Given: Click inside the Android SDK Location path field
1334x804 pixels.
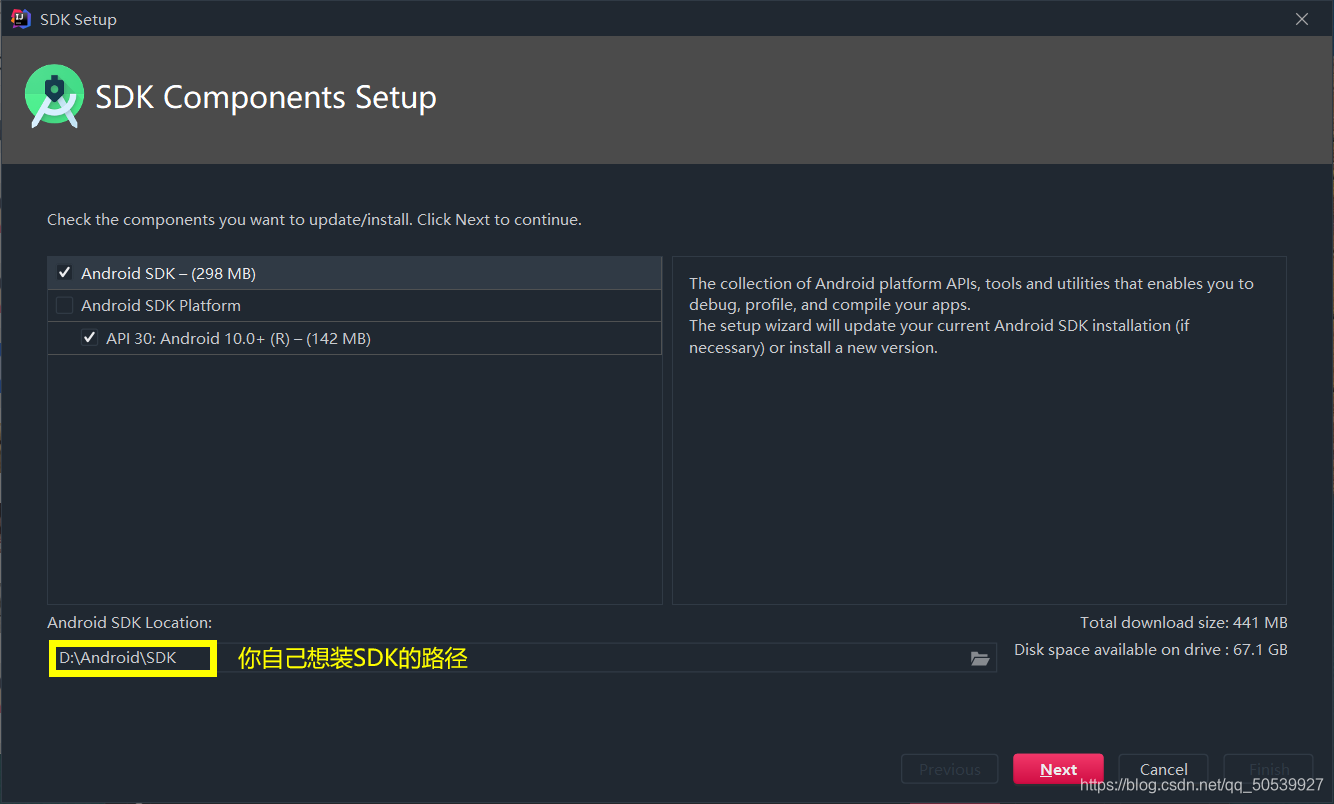Looking at the screenshot, I should (500, 657).
